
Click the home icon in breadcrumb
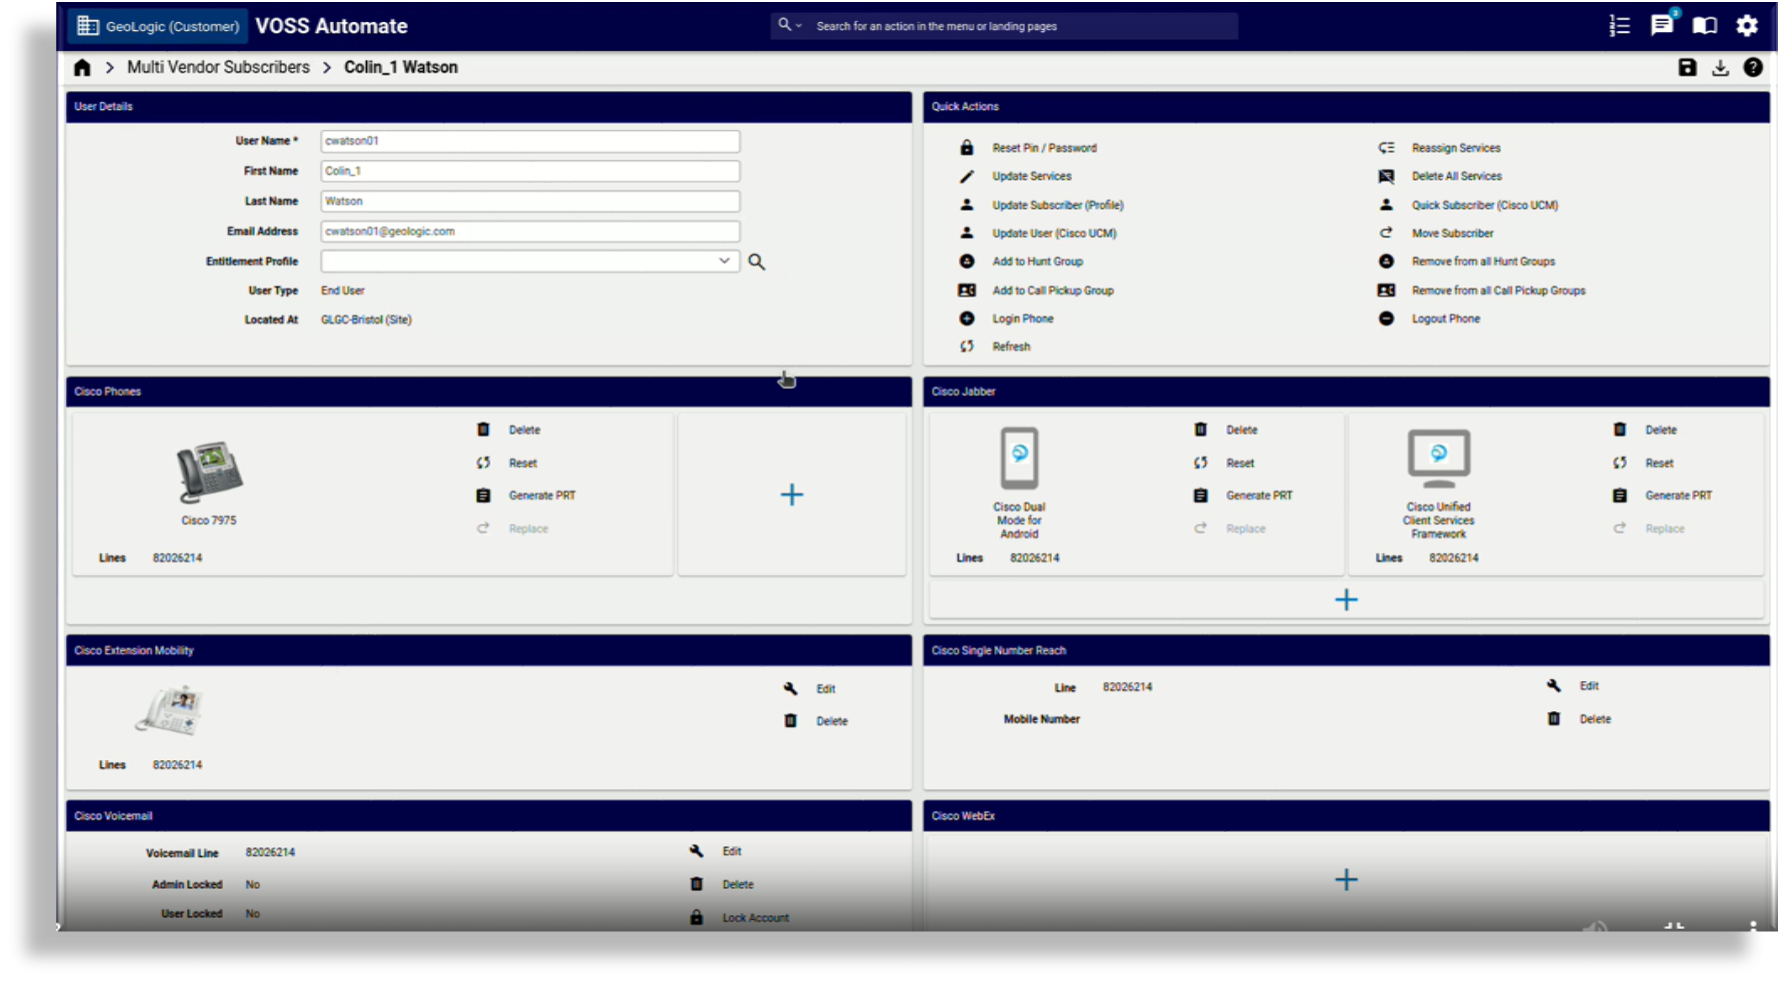pos(82,68)
